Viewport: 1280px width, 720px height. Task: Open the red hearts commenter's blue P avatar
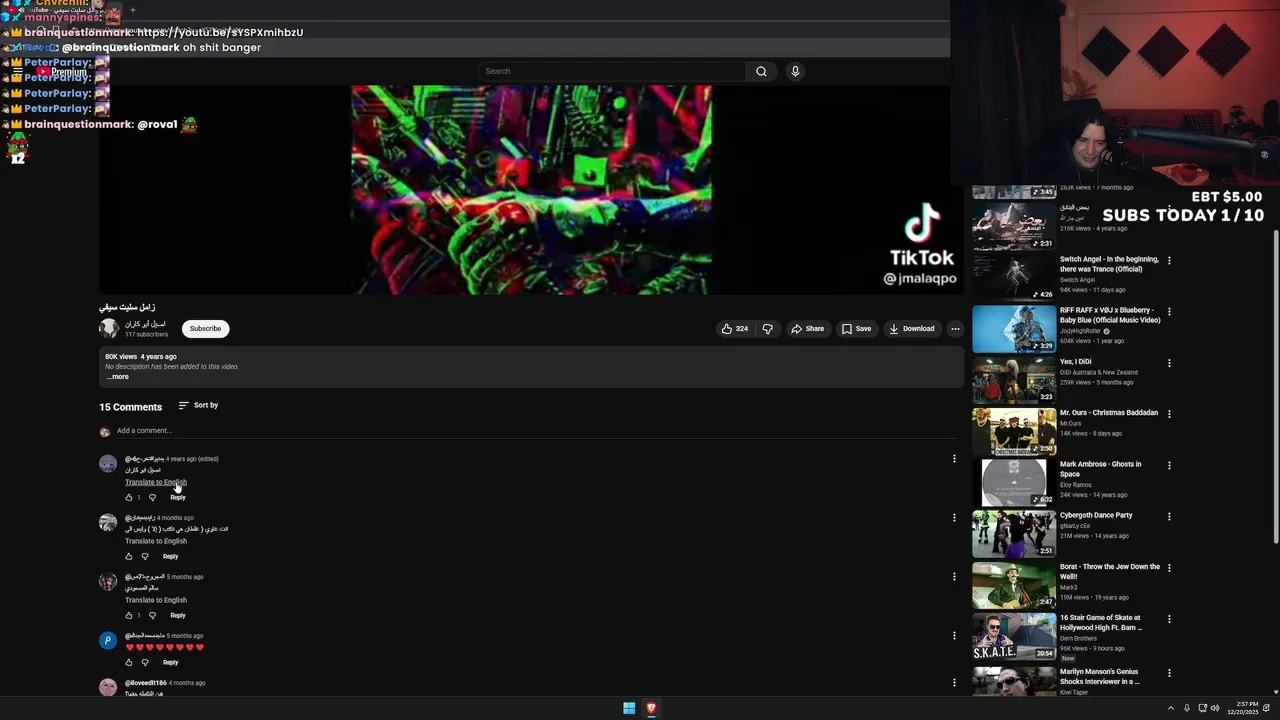[108, 640]
